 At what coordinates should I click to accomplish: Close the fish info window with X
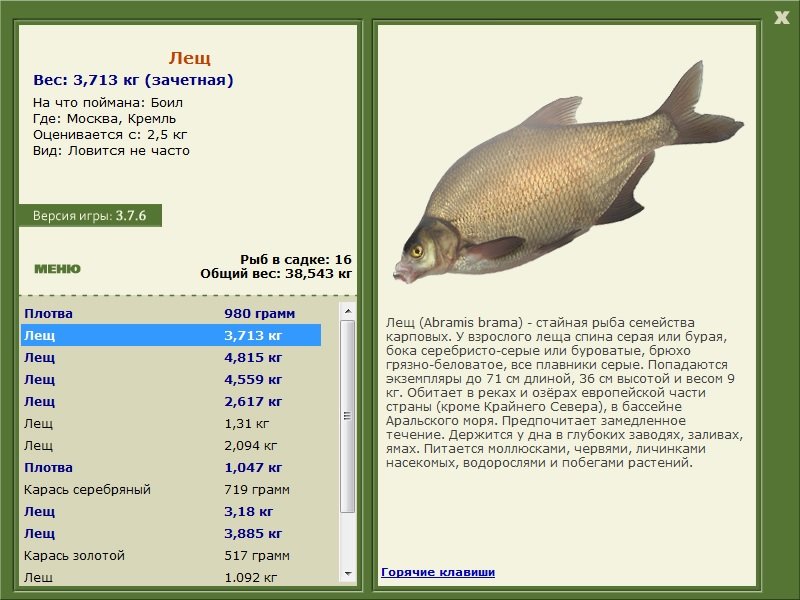click(x=782, y=17)
